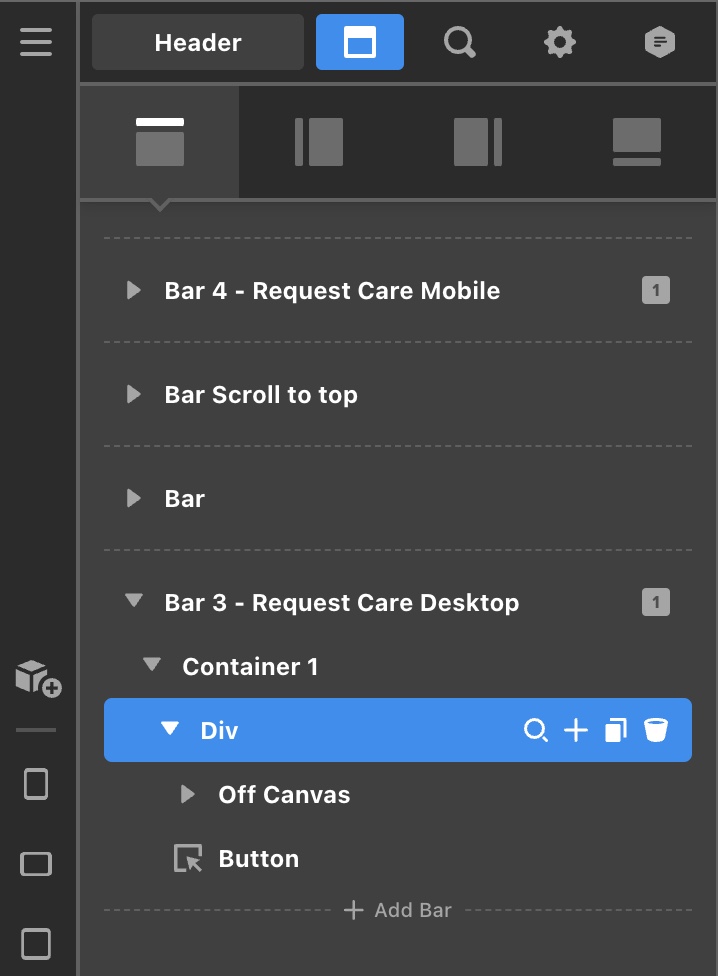Image resolution: width=718 pixels, height=976 pixels.
Task: Delete the Div with trash icon
Action: coord(656,731)
